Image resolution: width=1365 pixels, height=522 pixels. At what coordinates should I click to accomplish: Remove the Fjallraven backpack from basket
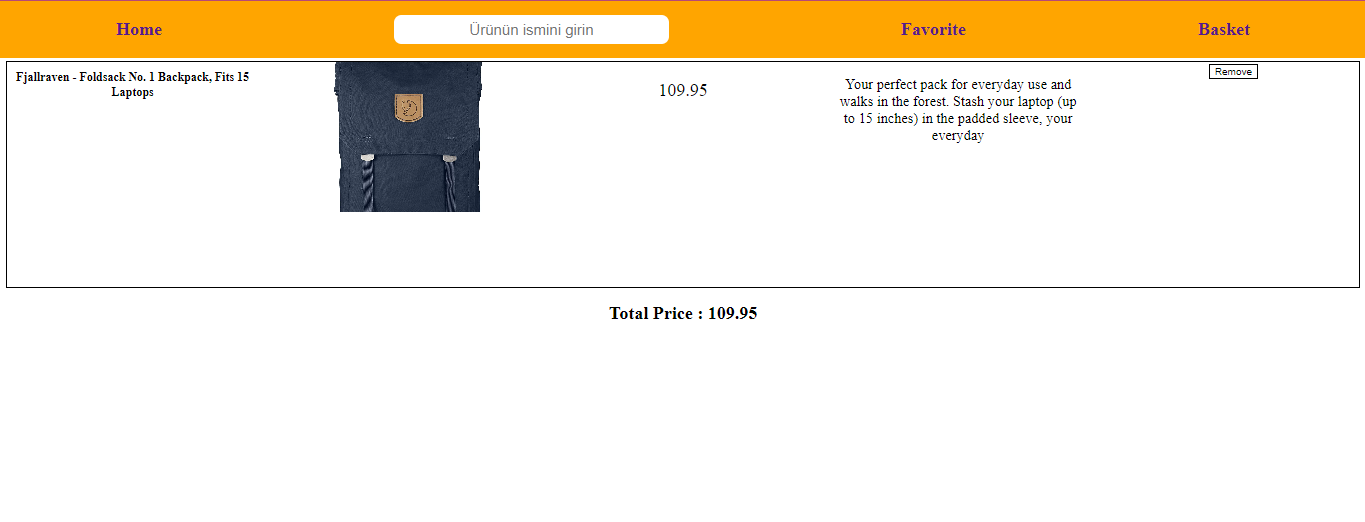(x=1233, y=71)
